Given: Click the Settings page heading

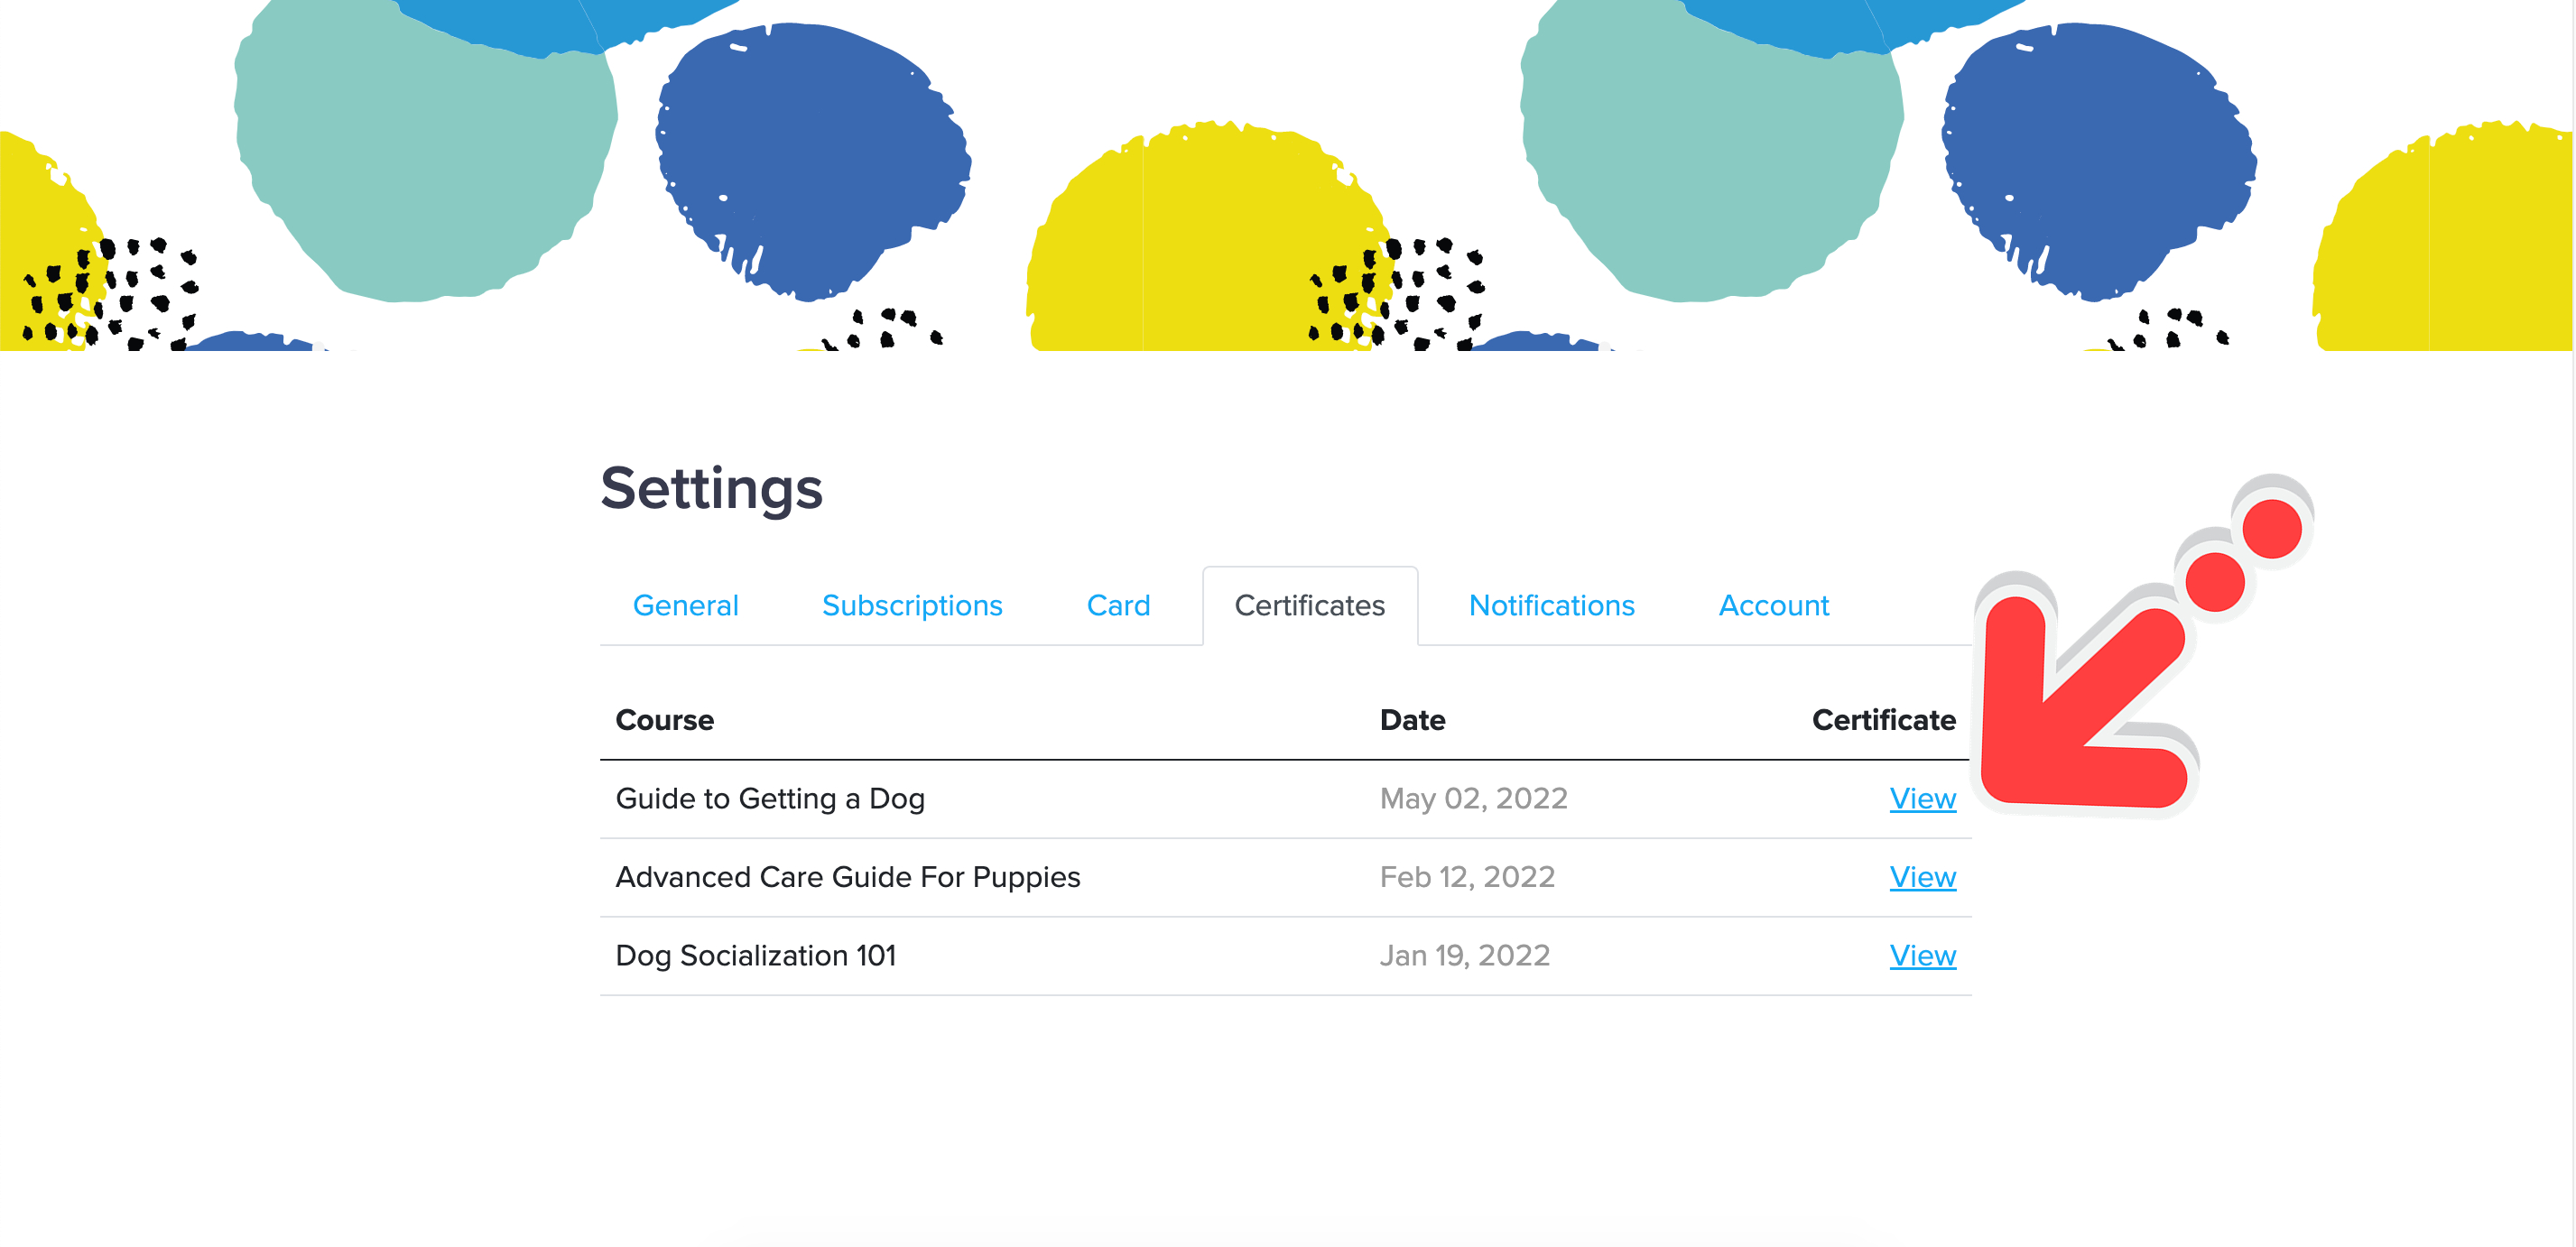Looking at the screenshot, I should pos(711,488).
